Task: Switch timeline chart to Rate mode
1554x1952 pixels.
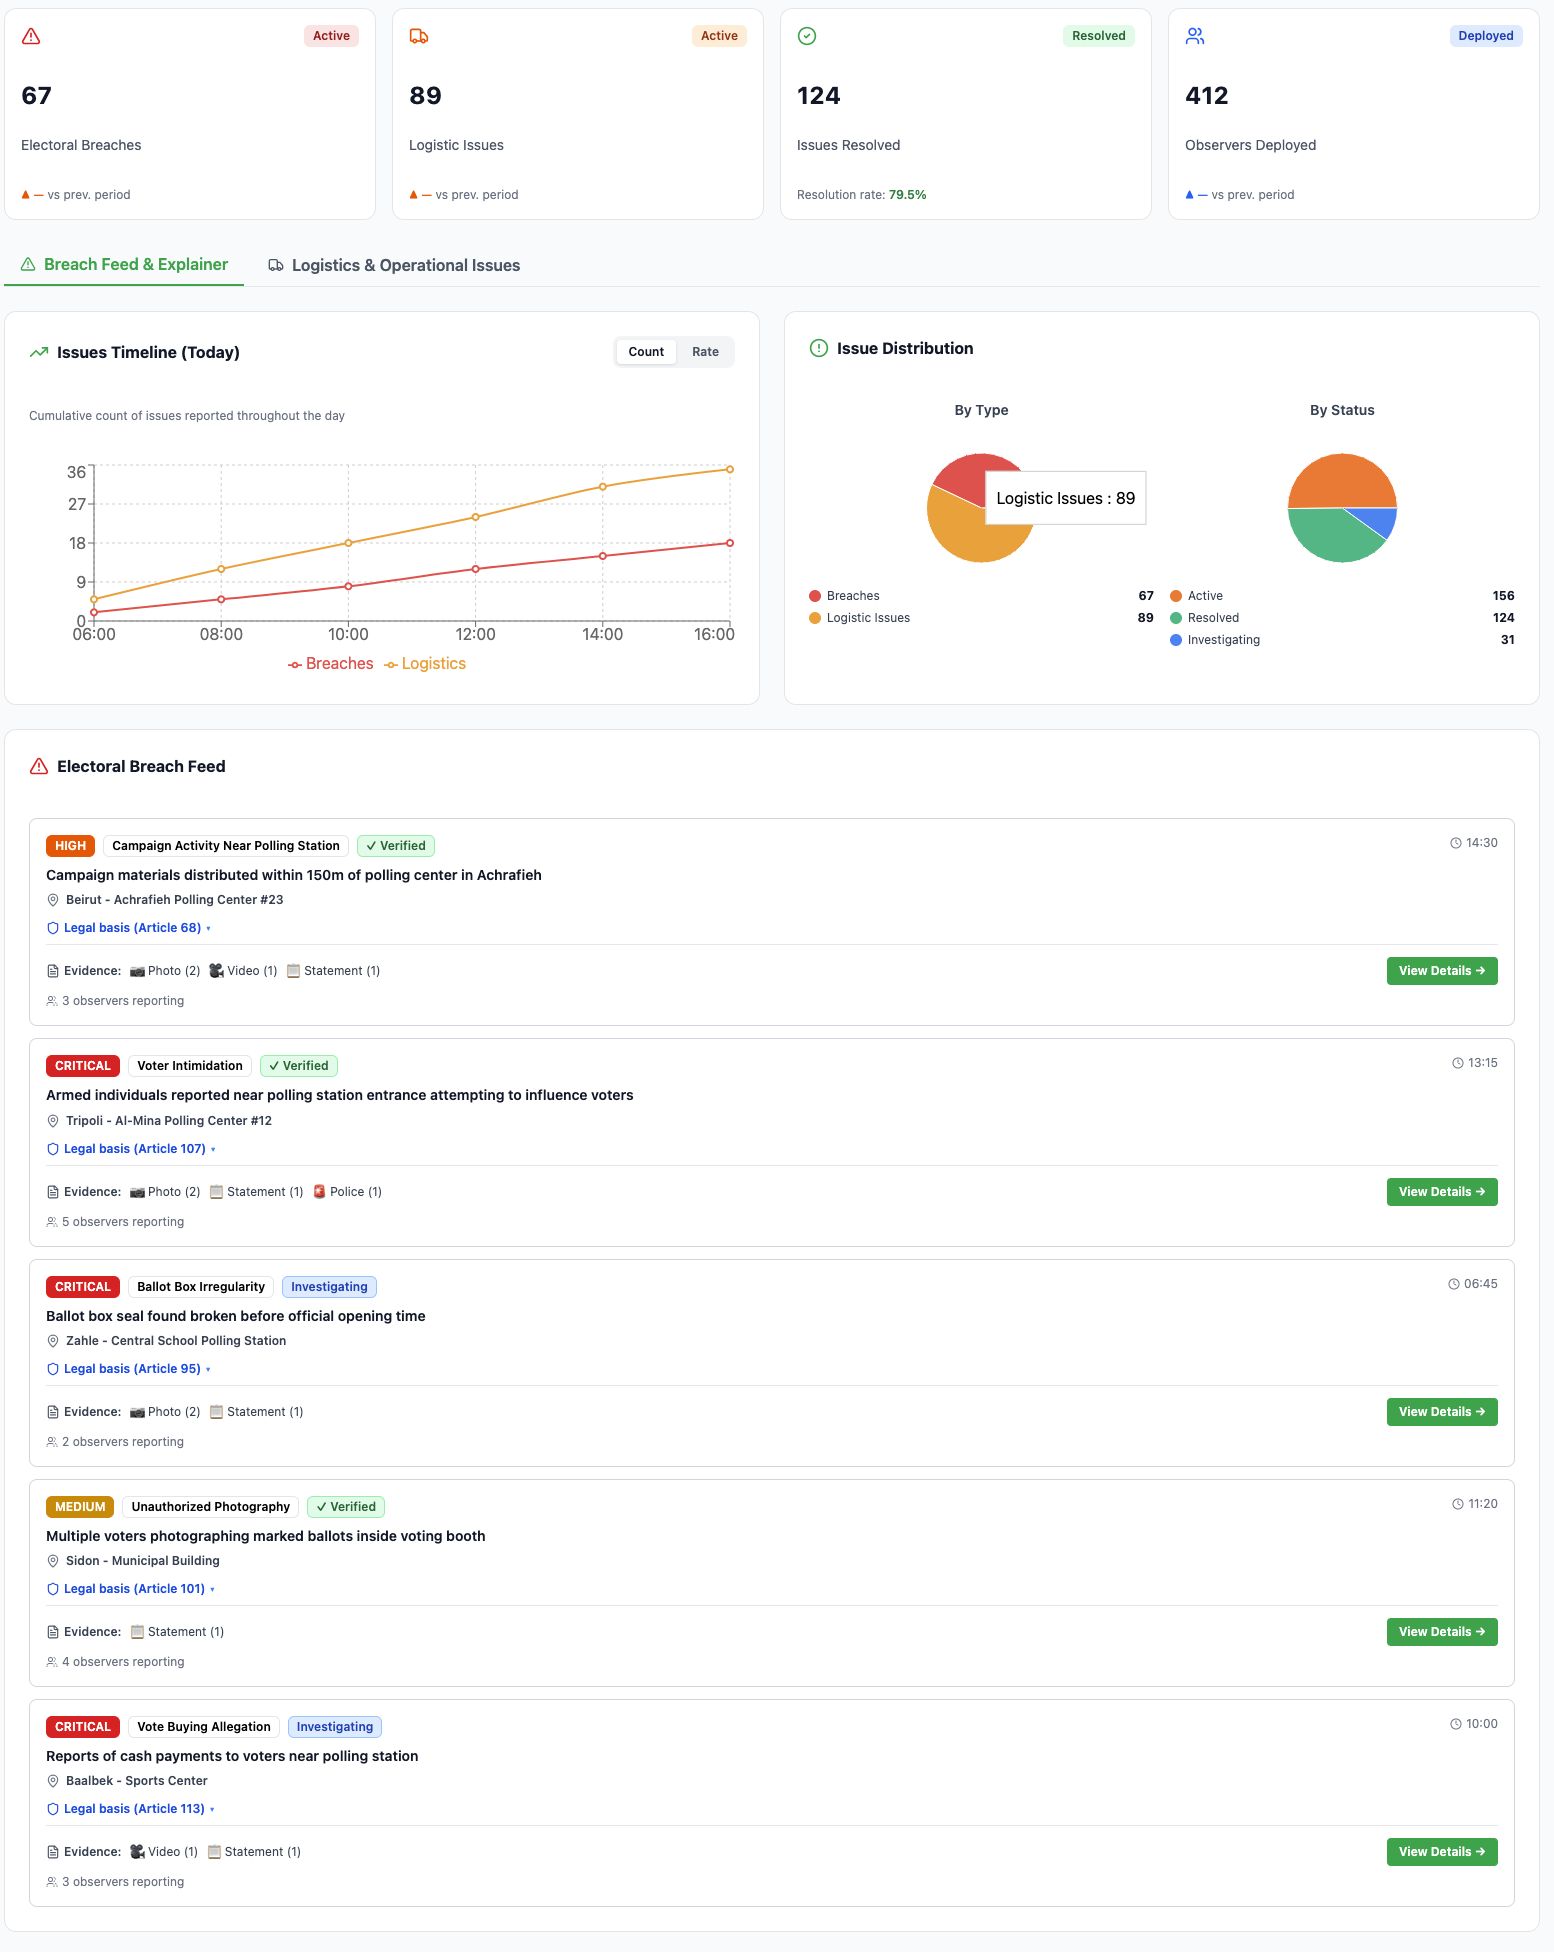Action: (705, 352)
